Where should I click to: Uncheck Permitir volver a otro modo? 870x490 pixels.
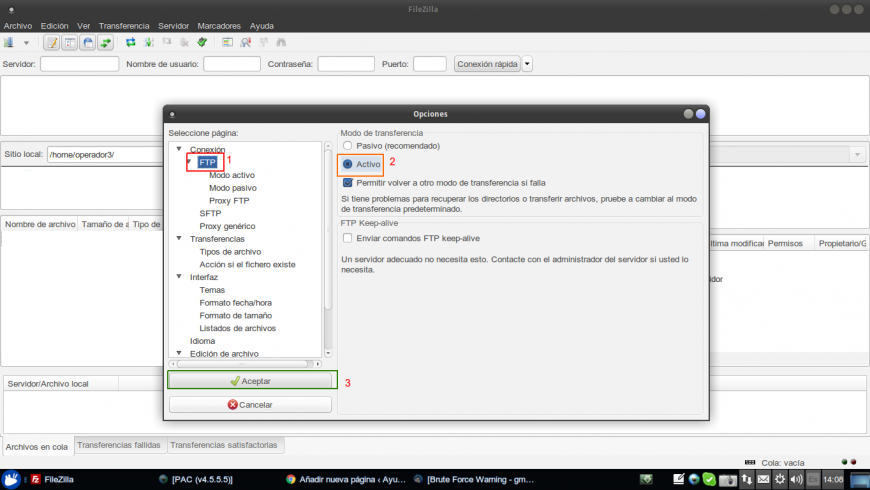point(348,183)
